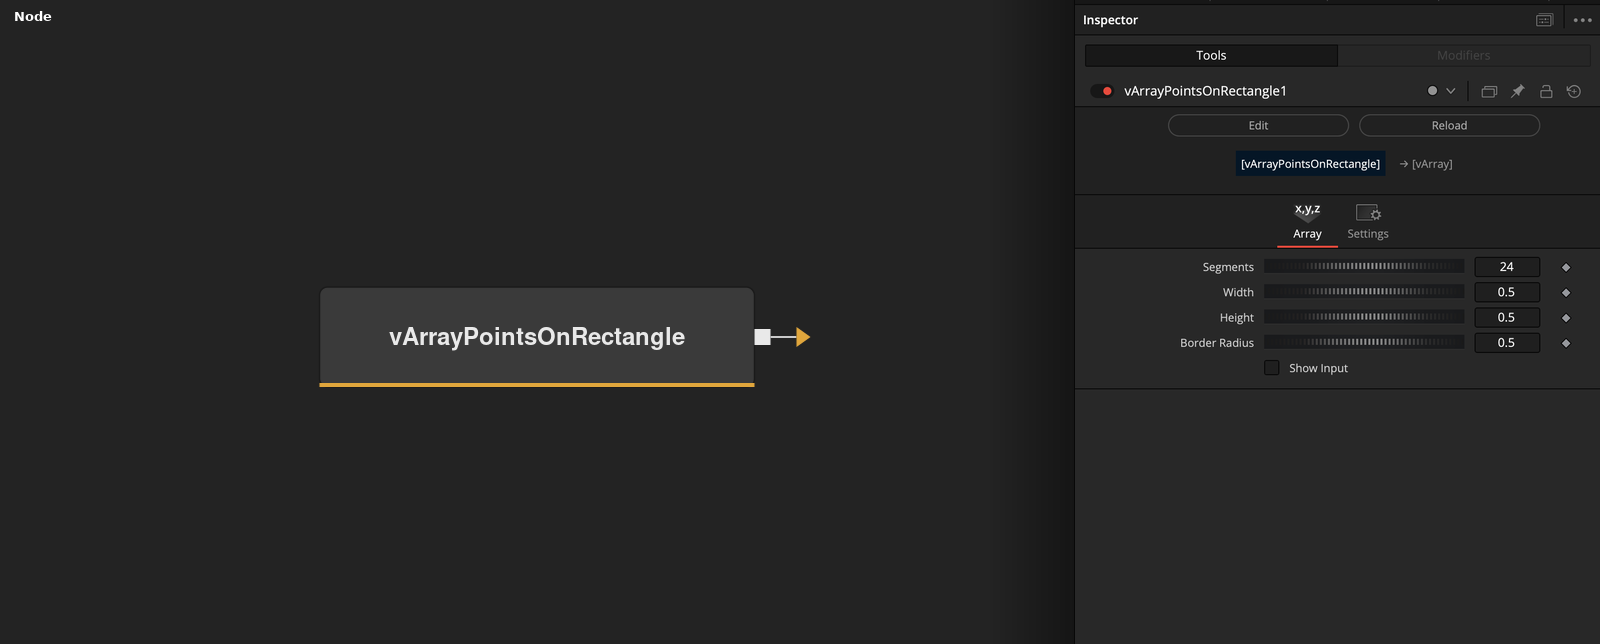The image size is (1600, 644).
Task: Click the [vArray] output label
Action: tap(1426, 164)
